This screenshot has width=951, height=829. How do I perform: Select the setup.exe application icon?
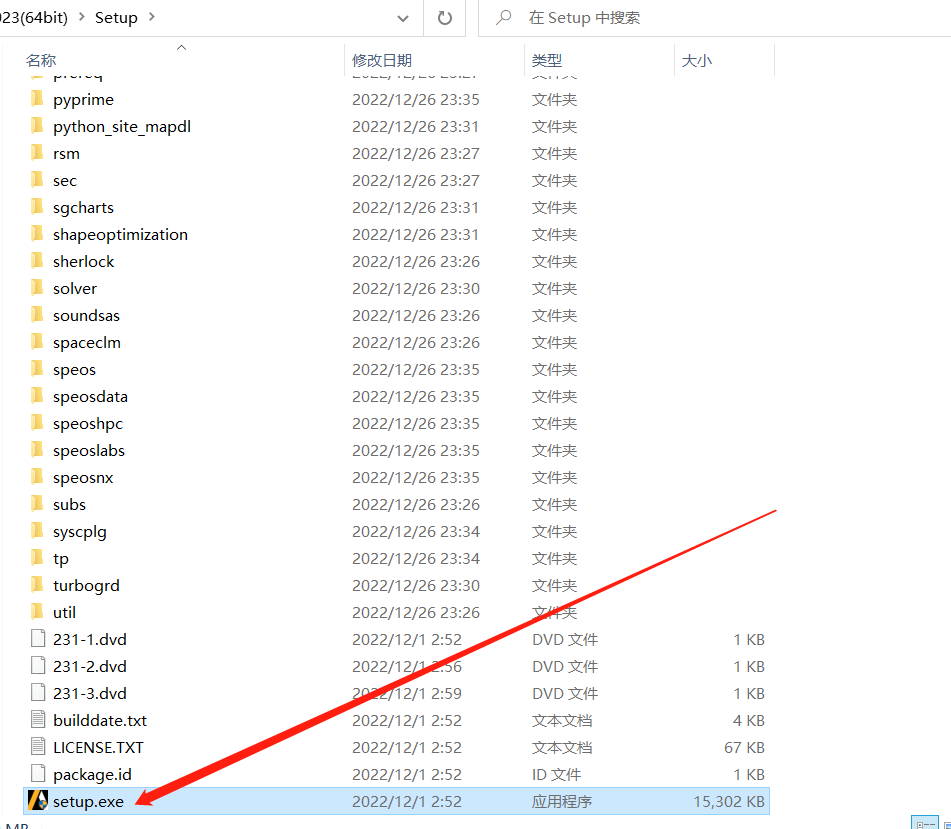38,800
